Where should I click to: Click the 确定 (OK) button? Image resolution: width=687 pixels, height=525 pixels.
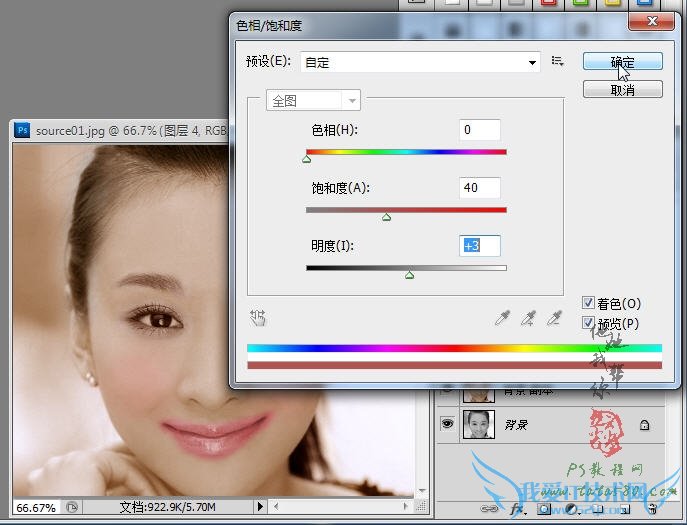pos(622,61)
